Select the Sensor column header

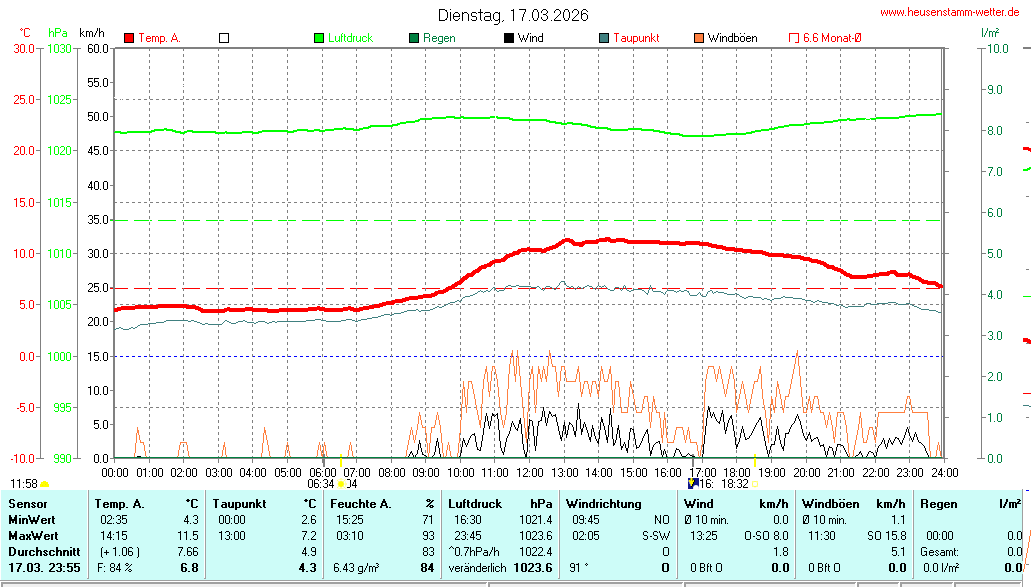click(28, 504)
